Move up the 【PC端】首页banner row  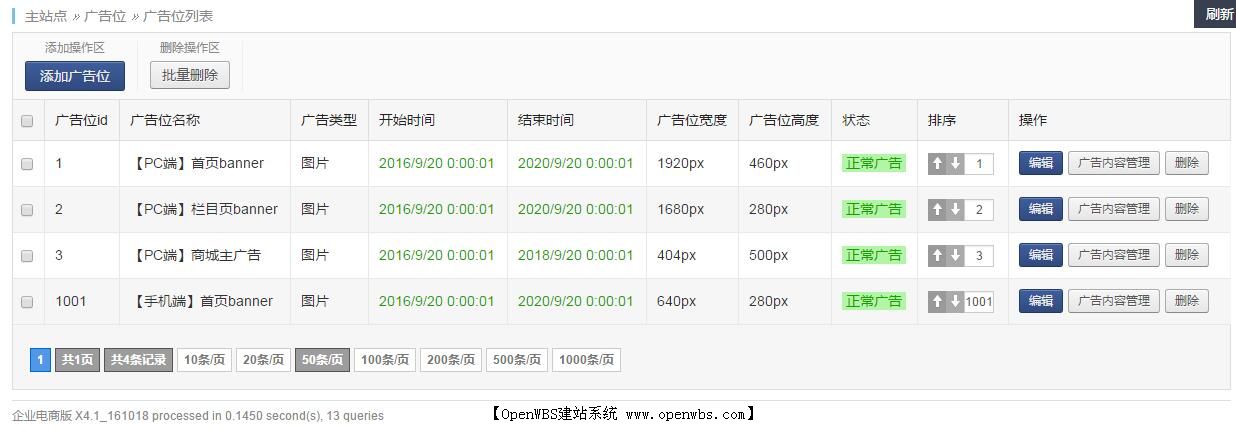[x=937, y=164]
